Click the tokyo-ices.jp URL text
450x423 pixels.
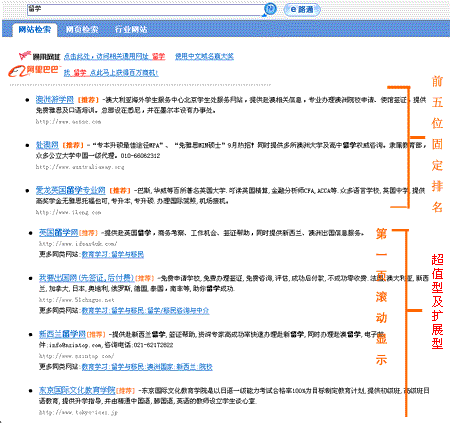tap(78, 413)
